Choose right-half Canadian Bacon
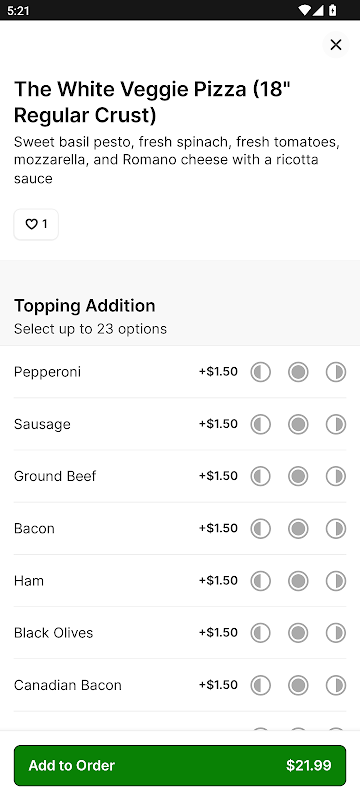The width and height of the screenshot is (360, 800). coord(336,685)
